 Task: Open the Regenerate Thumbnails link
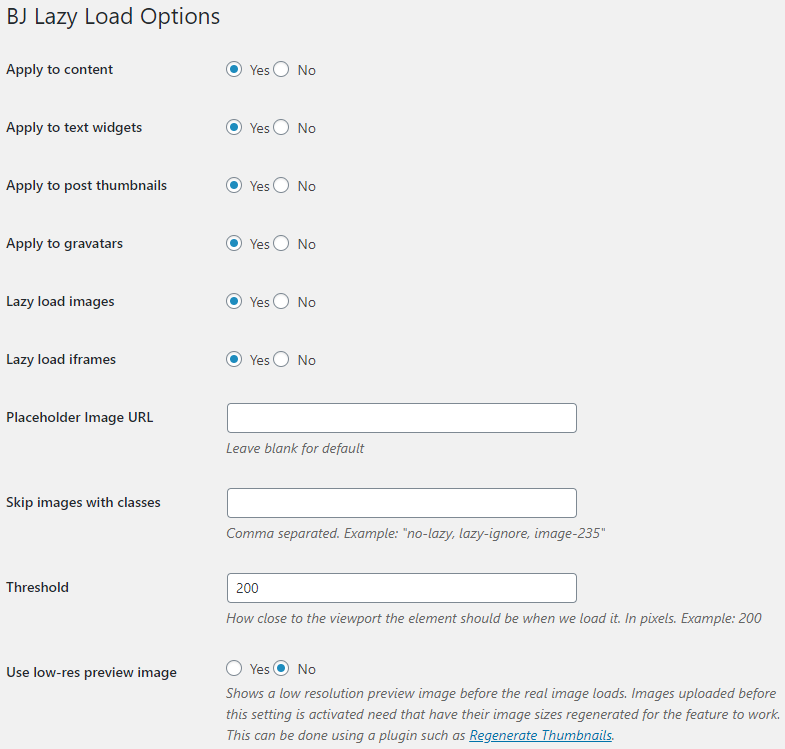(x=540, y=736)
